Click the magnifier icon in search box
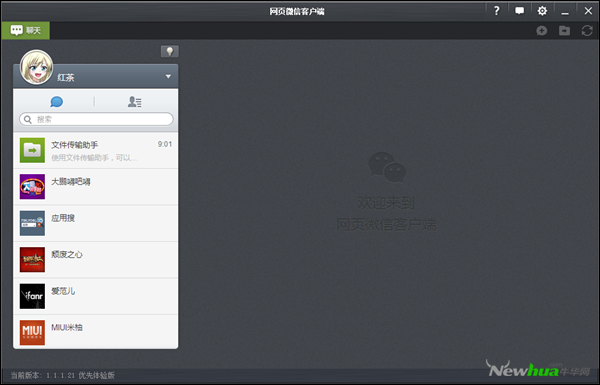The height and width of the screenshot is (385, 600). (x=28, y=119)
